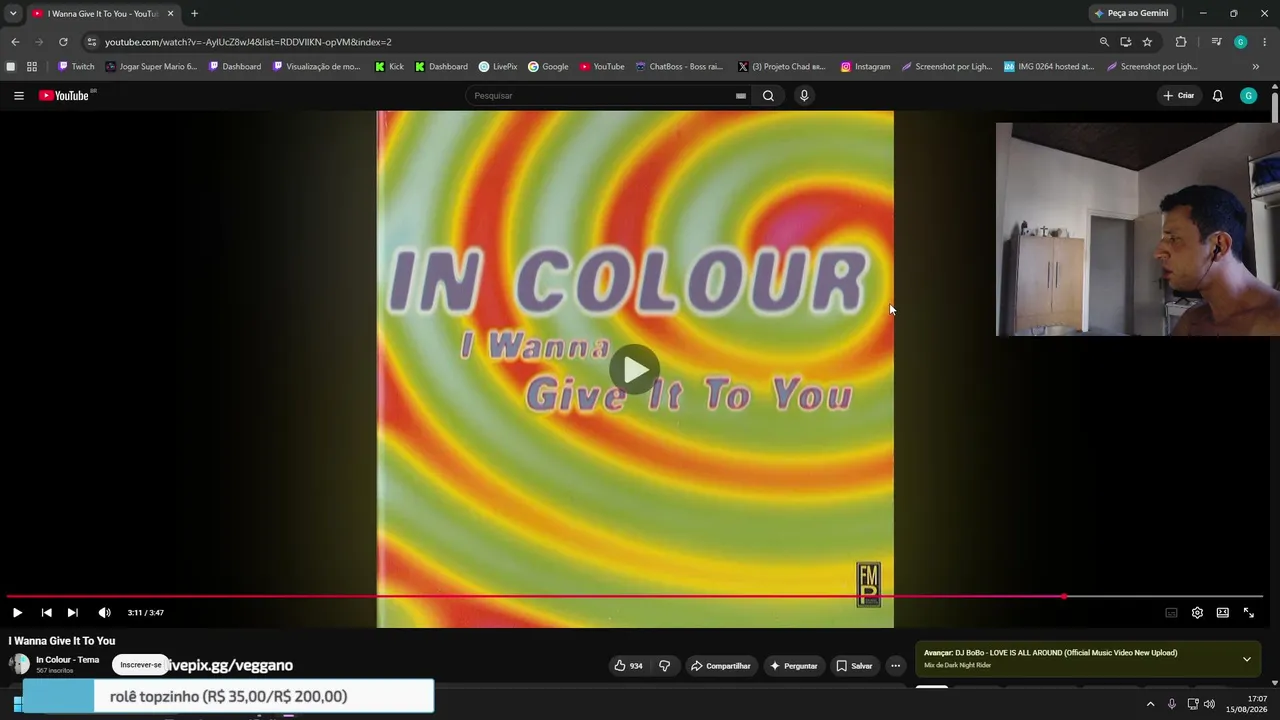
Task: Play the video from the bottom control bar
Action: (x=17, y=613)
